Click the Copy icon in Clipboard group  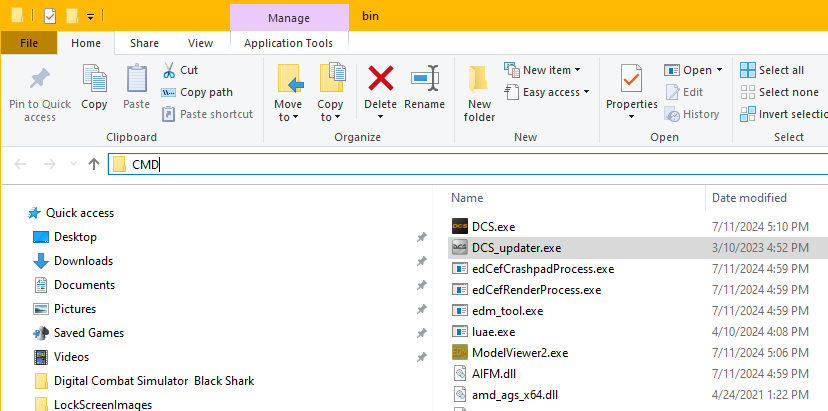(95, 79)
